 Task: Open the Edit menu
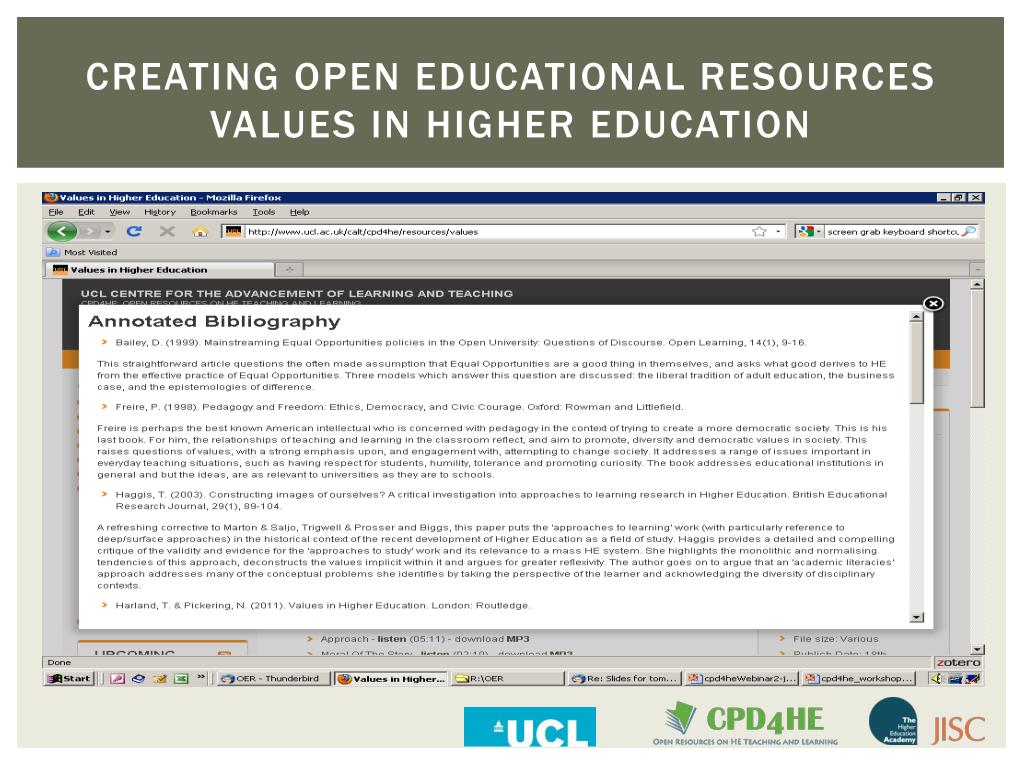pyautogui.click(x=86, y=212)
